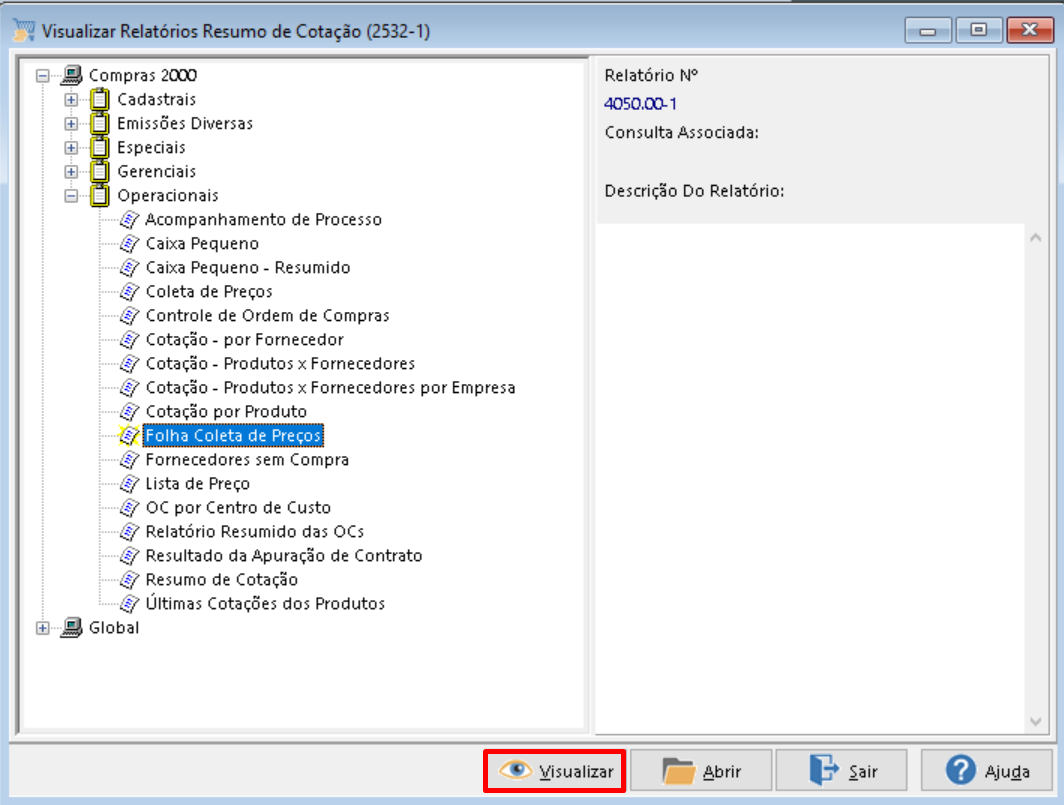
Task: Click inside the report description box
Action: pos(811,479)
